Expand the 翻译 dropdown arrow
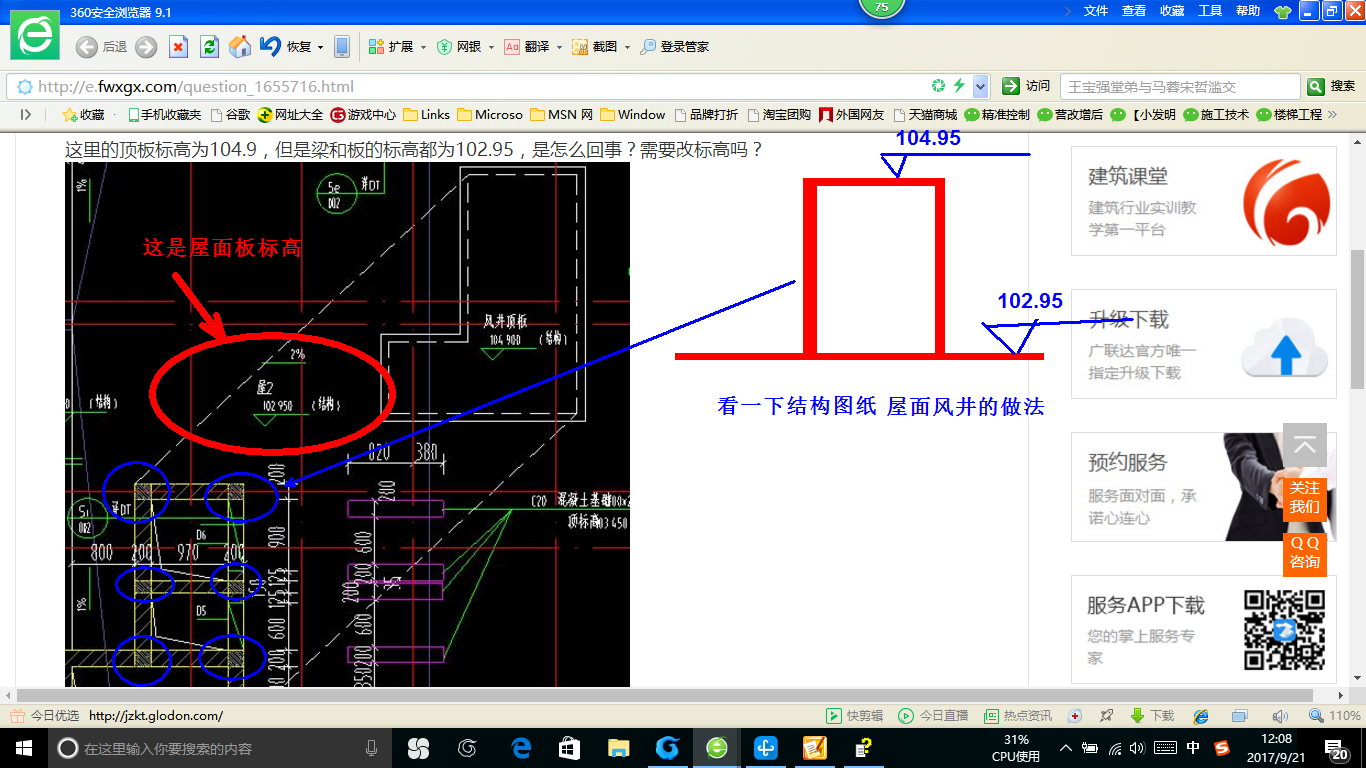The width and height of the screenshot is (1366, 768). 559,47
